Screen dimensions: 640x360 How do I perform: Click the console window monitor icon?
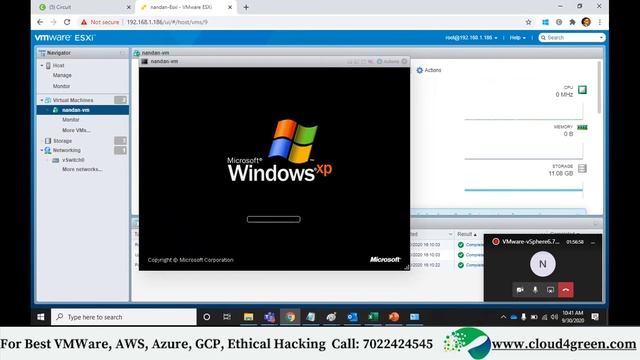[144, 62]
